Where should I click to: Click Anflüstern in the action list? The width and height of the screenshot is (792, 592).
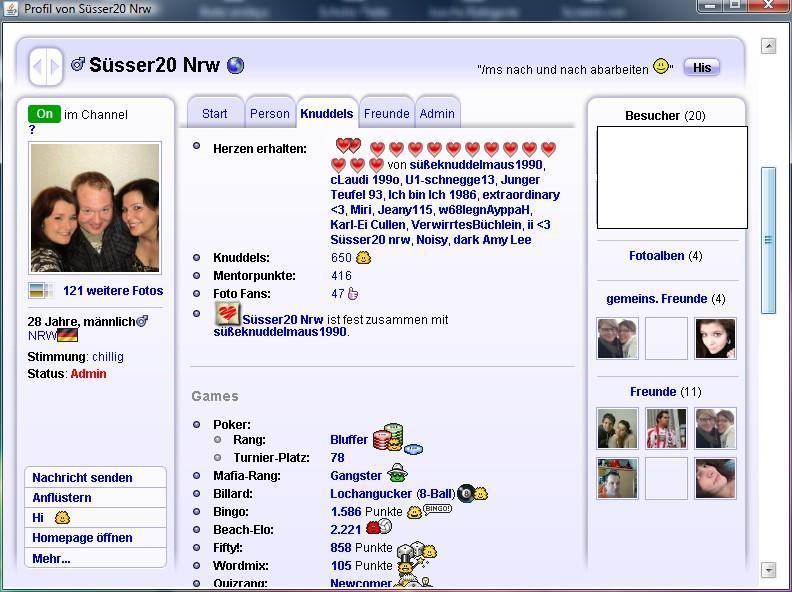tap(62, 498)
